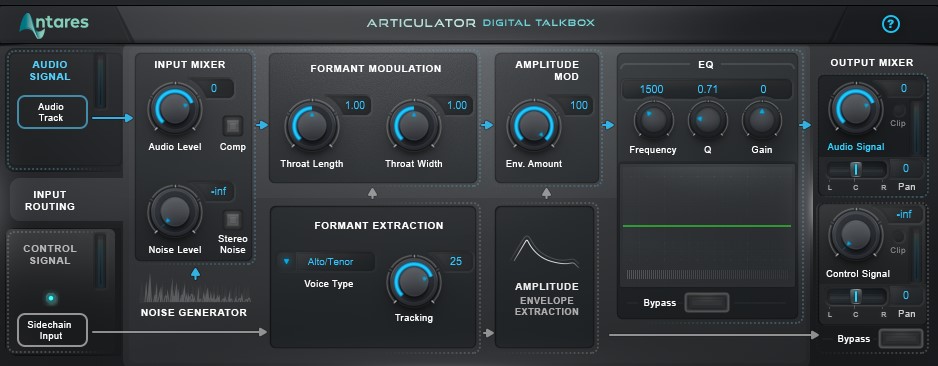Image resolution: width=938 pixels, height=366 pixels.
Task: Click the Tracking knob
Action: (413, 282)
